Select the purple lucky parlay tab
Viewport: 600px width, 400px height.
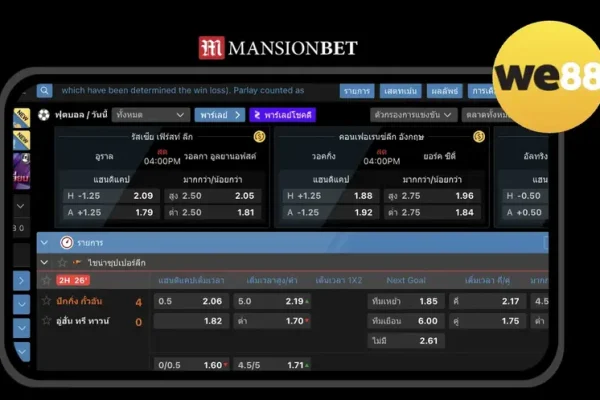coord(283,115)
